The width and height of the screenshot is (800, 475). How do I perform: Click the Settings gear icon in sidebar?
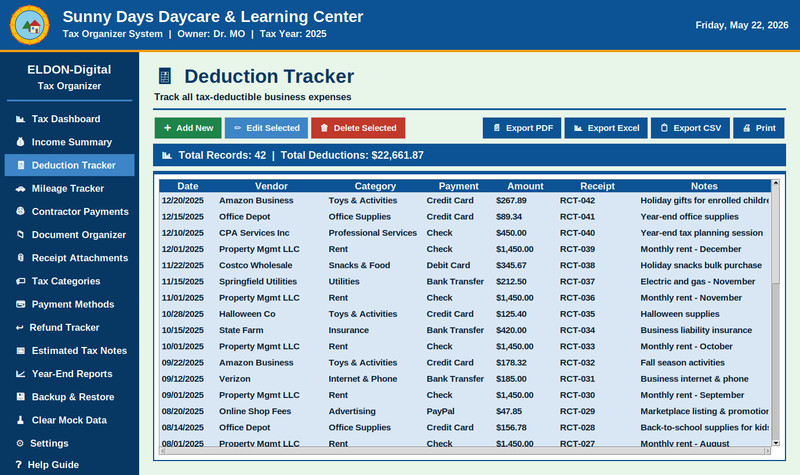click(20, 443)
